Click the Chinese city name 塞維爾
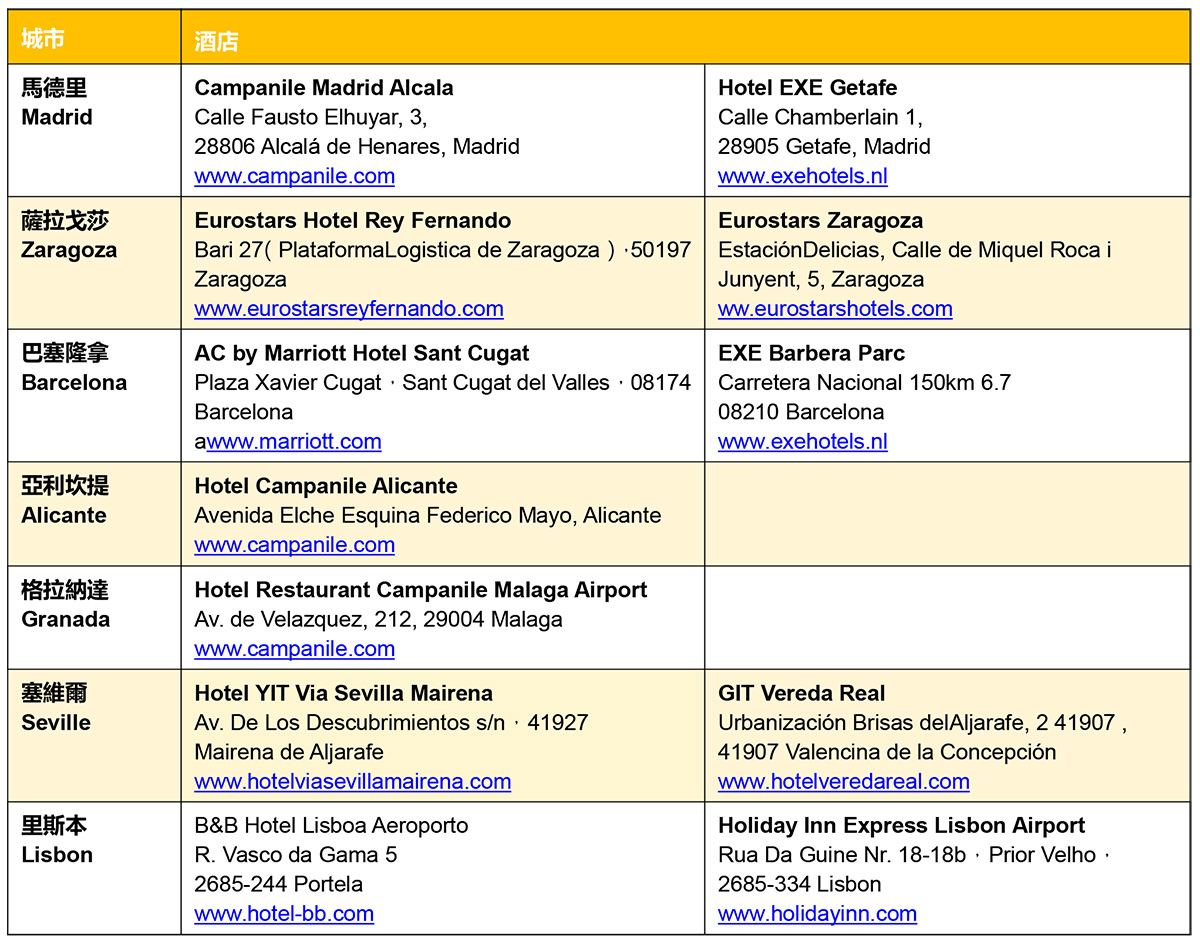Image resolution: width=1200 pixels, height=945 pixels. click(x=54, y=693)
